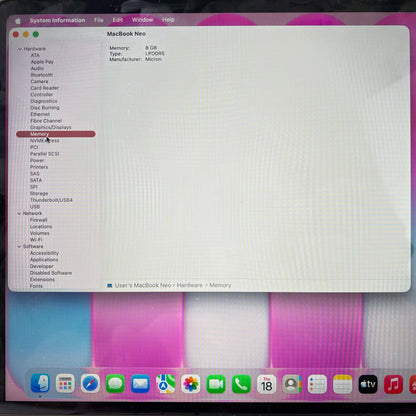Screen dimensions: 416x416
Task: Launch Safari from the Dock
Action: 90,383
